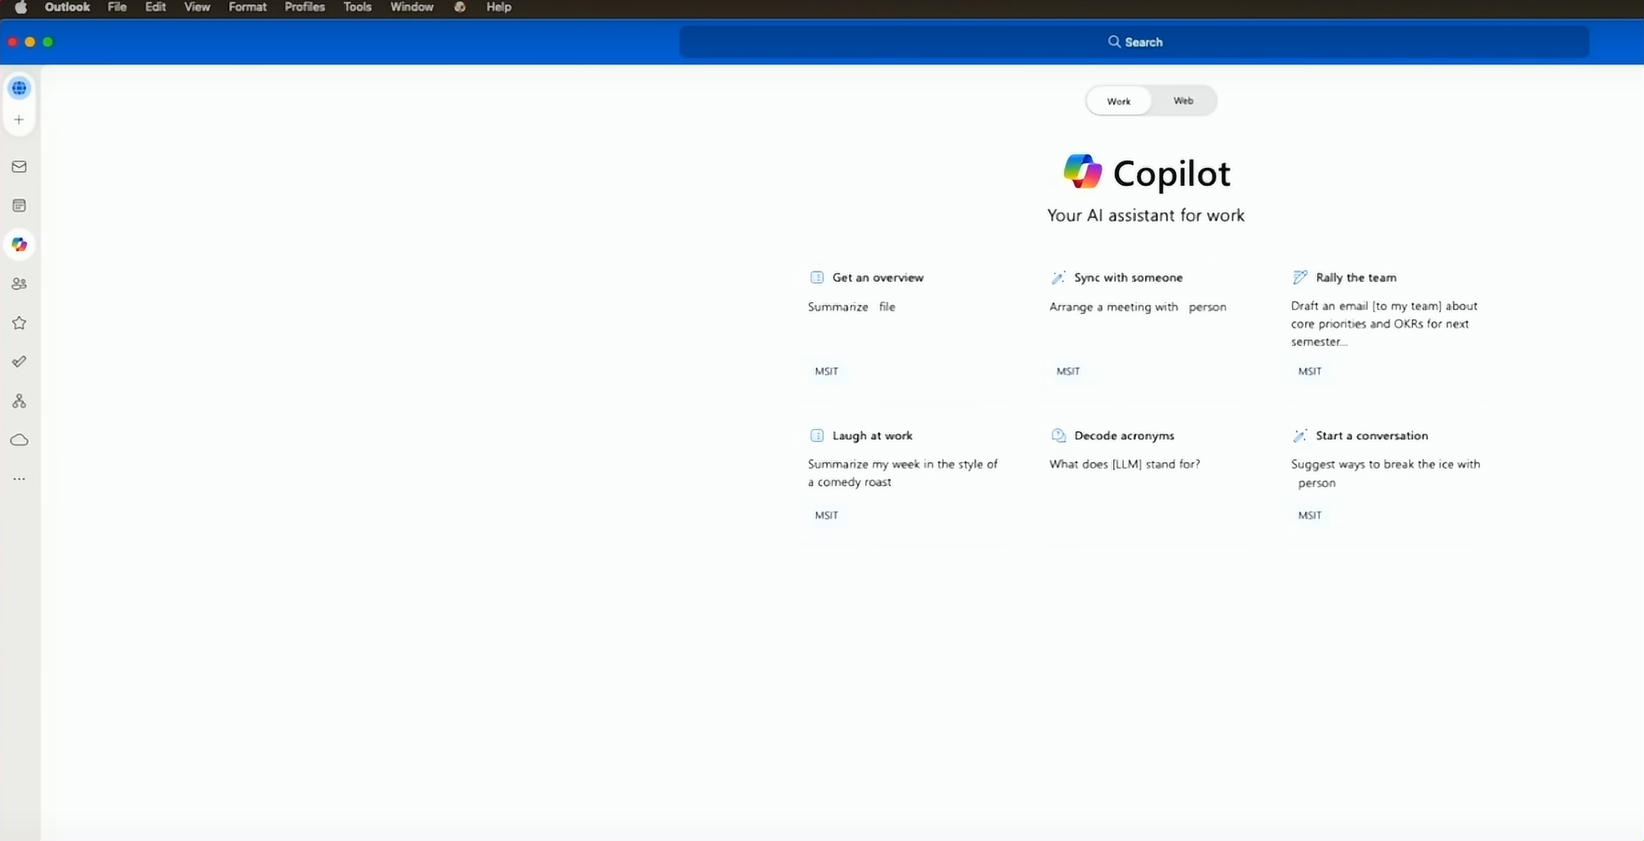Click the Get an overview document icon
The height and width of the screenshot is (841, 1644).
point(817,277)
